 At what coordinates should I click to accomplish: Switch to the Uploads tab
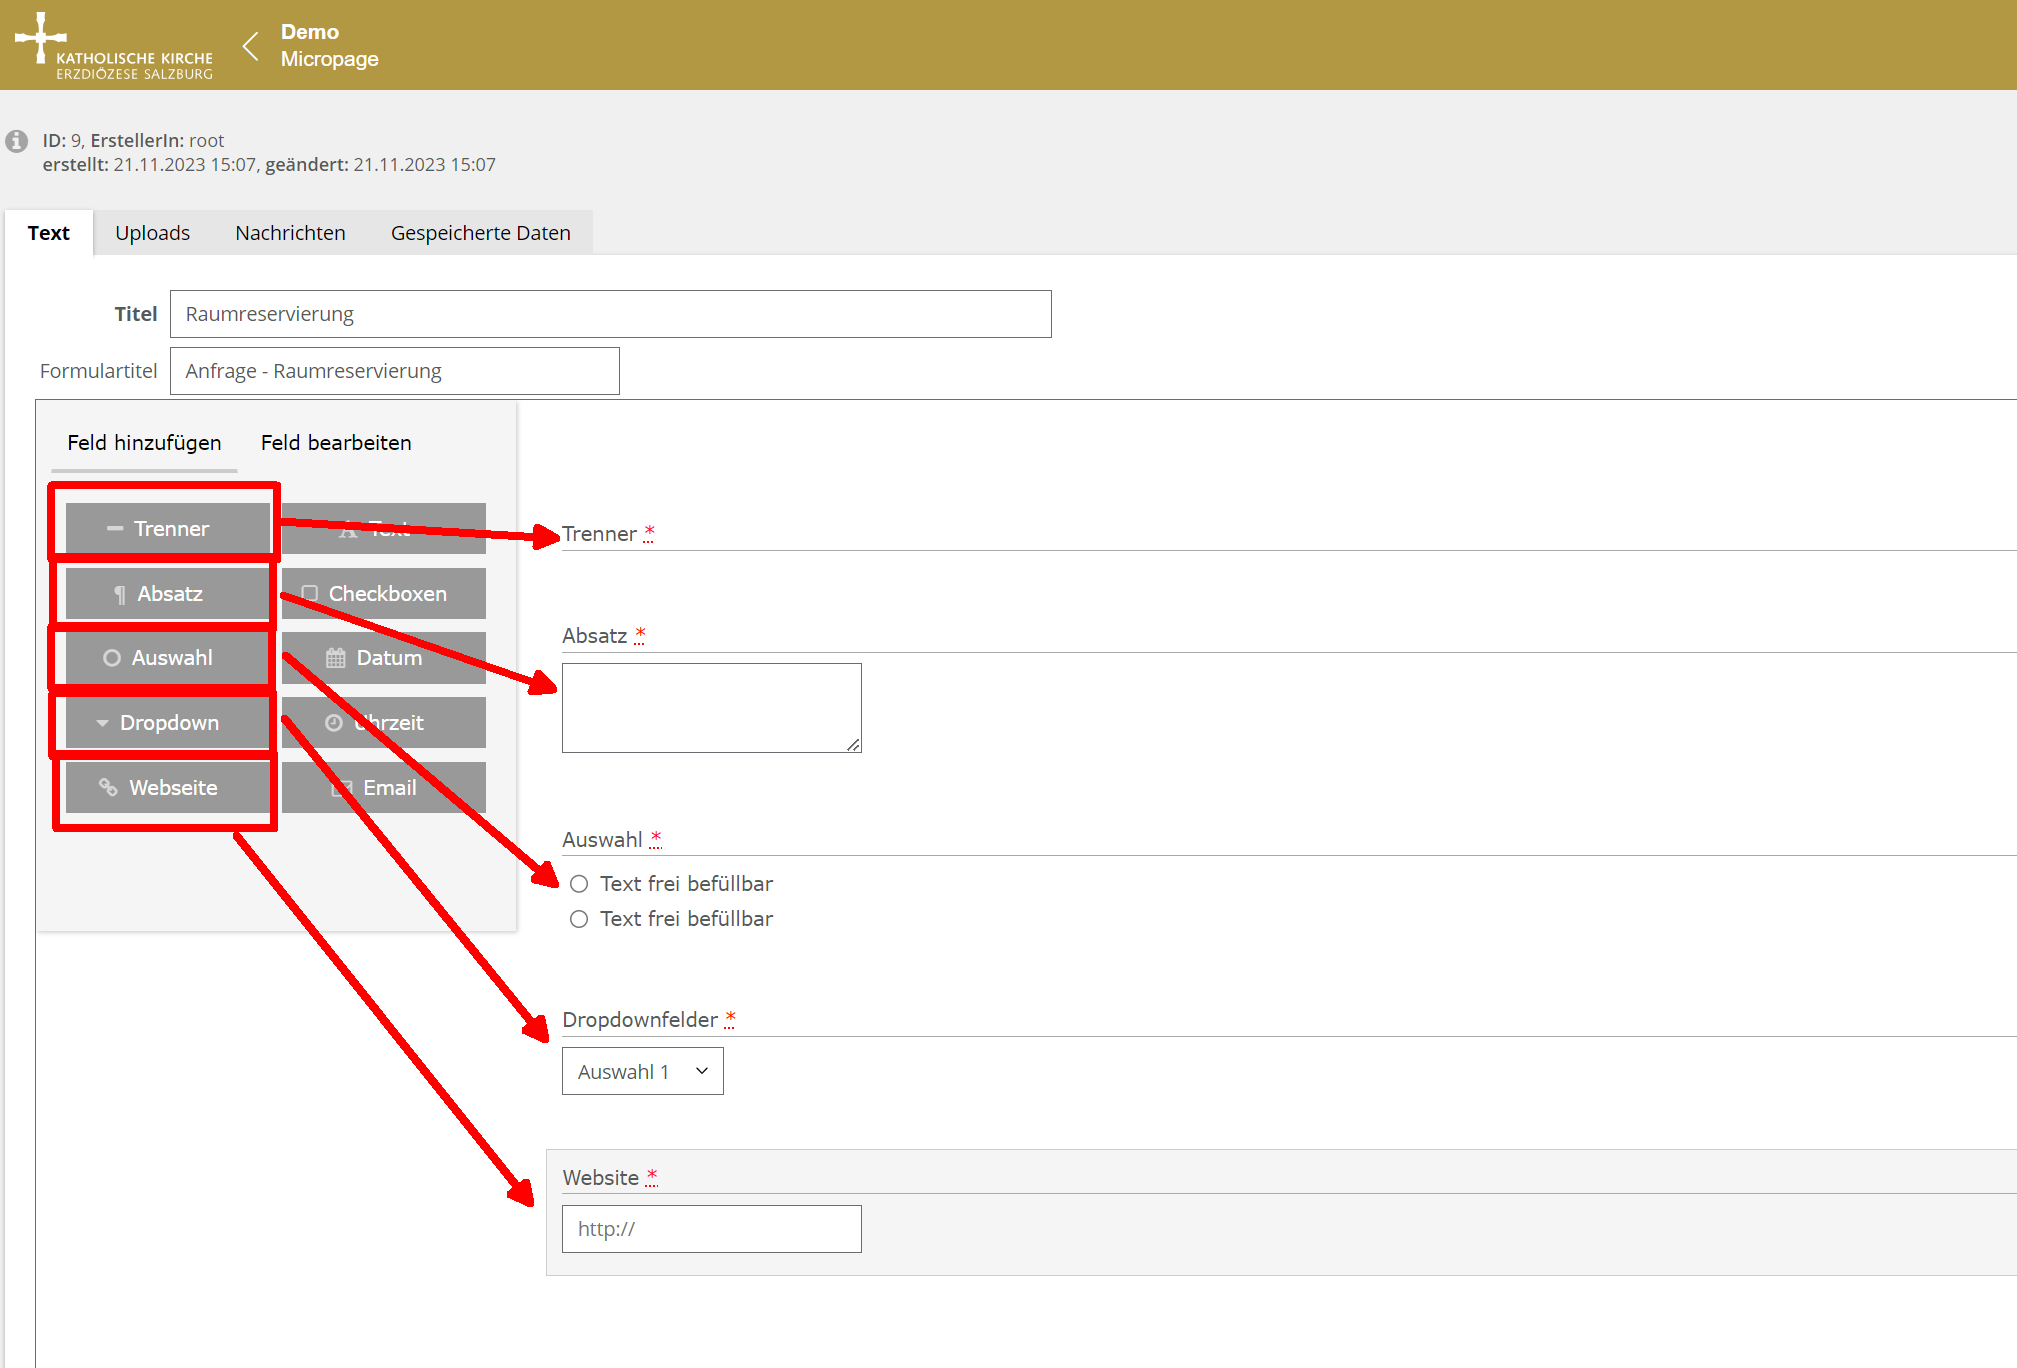(152, 233)
